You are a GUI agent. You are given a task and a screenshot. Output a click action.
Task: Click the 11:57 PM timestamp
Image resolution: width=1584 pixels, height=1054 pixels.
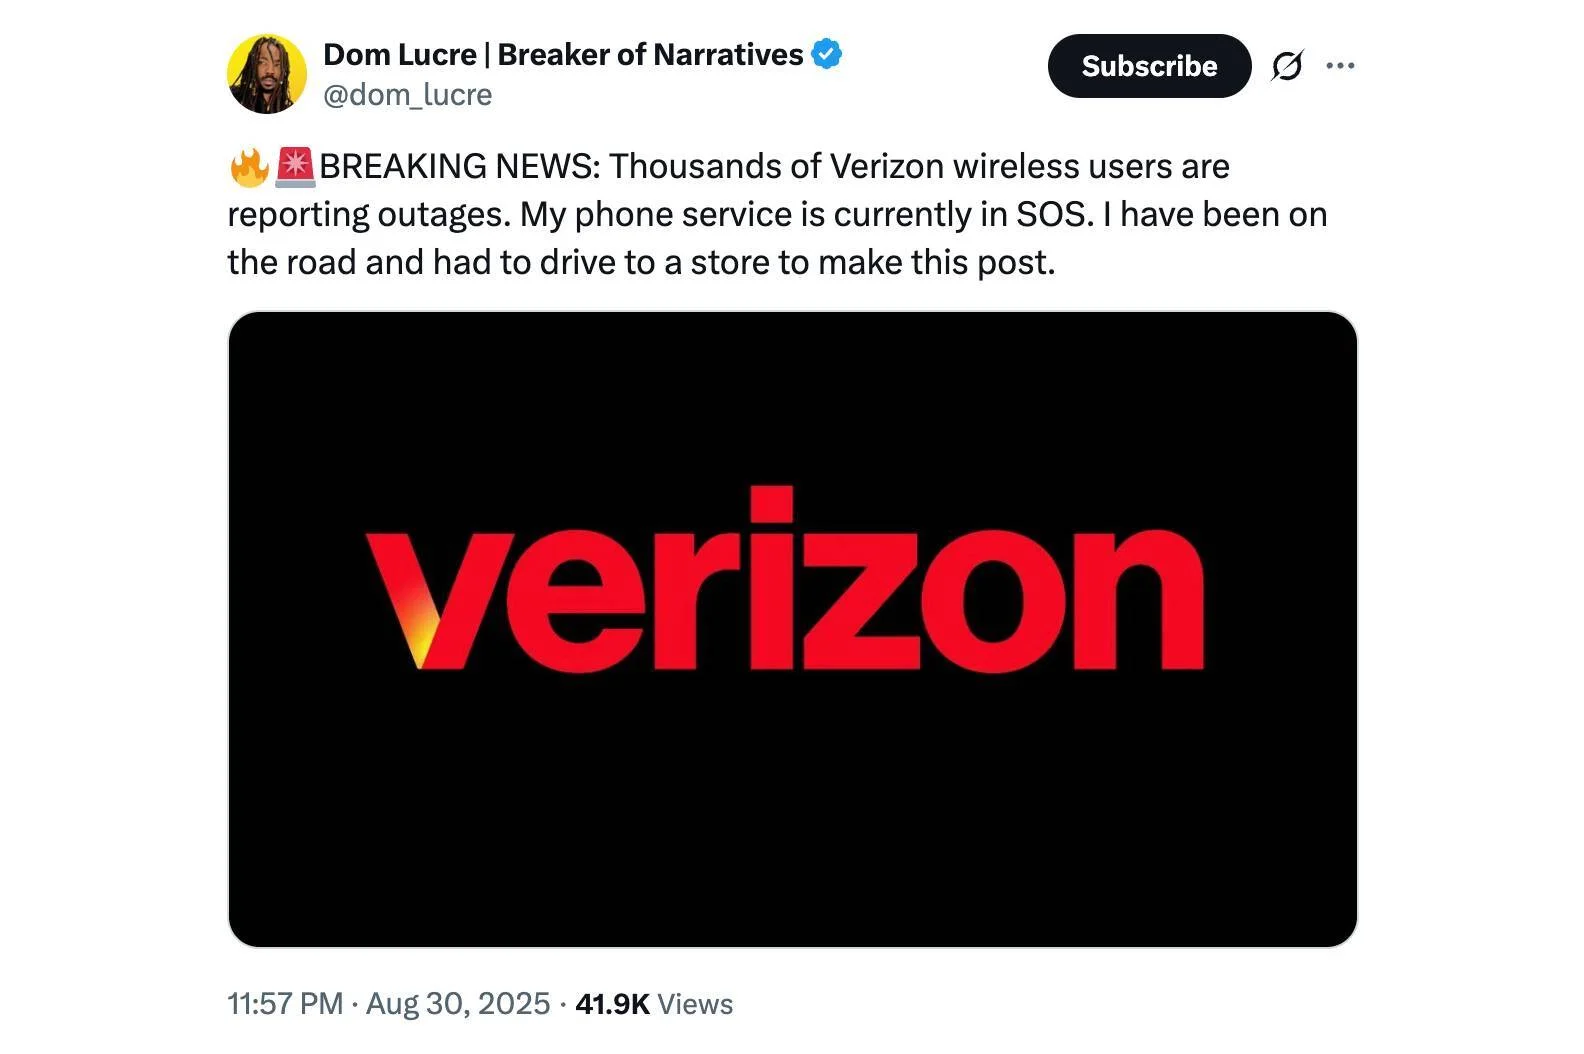pyautogui.click(x=285, y=1003)
